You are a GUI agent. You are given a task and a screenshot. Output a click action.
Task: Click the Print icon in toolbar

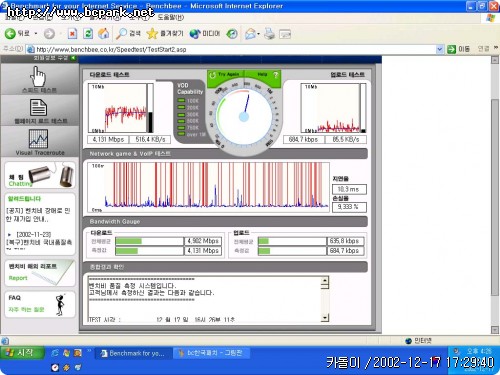(x=269, y=33)
